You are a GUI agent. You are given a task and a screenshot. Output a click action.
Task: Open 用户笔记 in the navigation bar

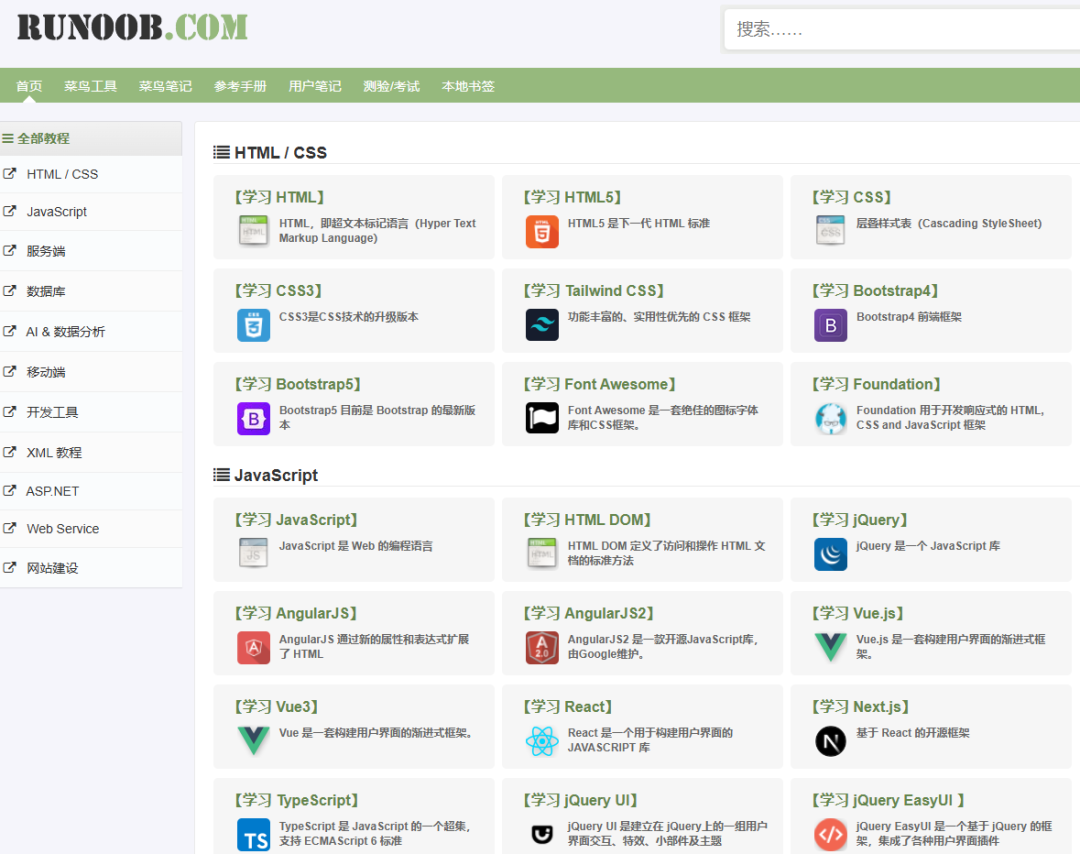click(x=315, y=86)
